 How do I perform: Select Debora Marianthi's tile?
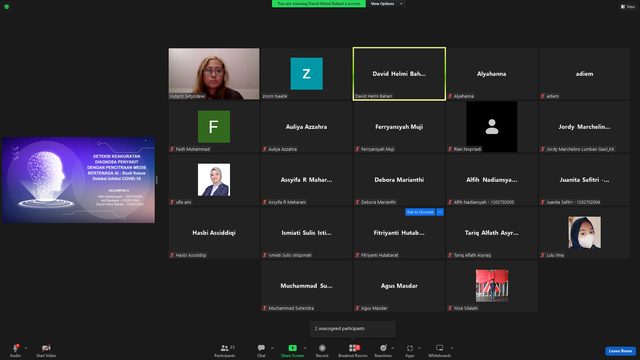coord(399,180)
